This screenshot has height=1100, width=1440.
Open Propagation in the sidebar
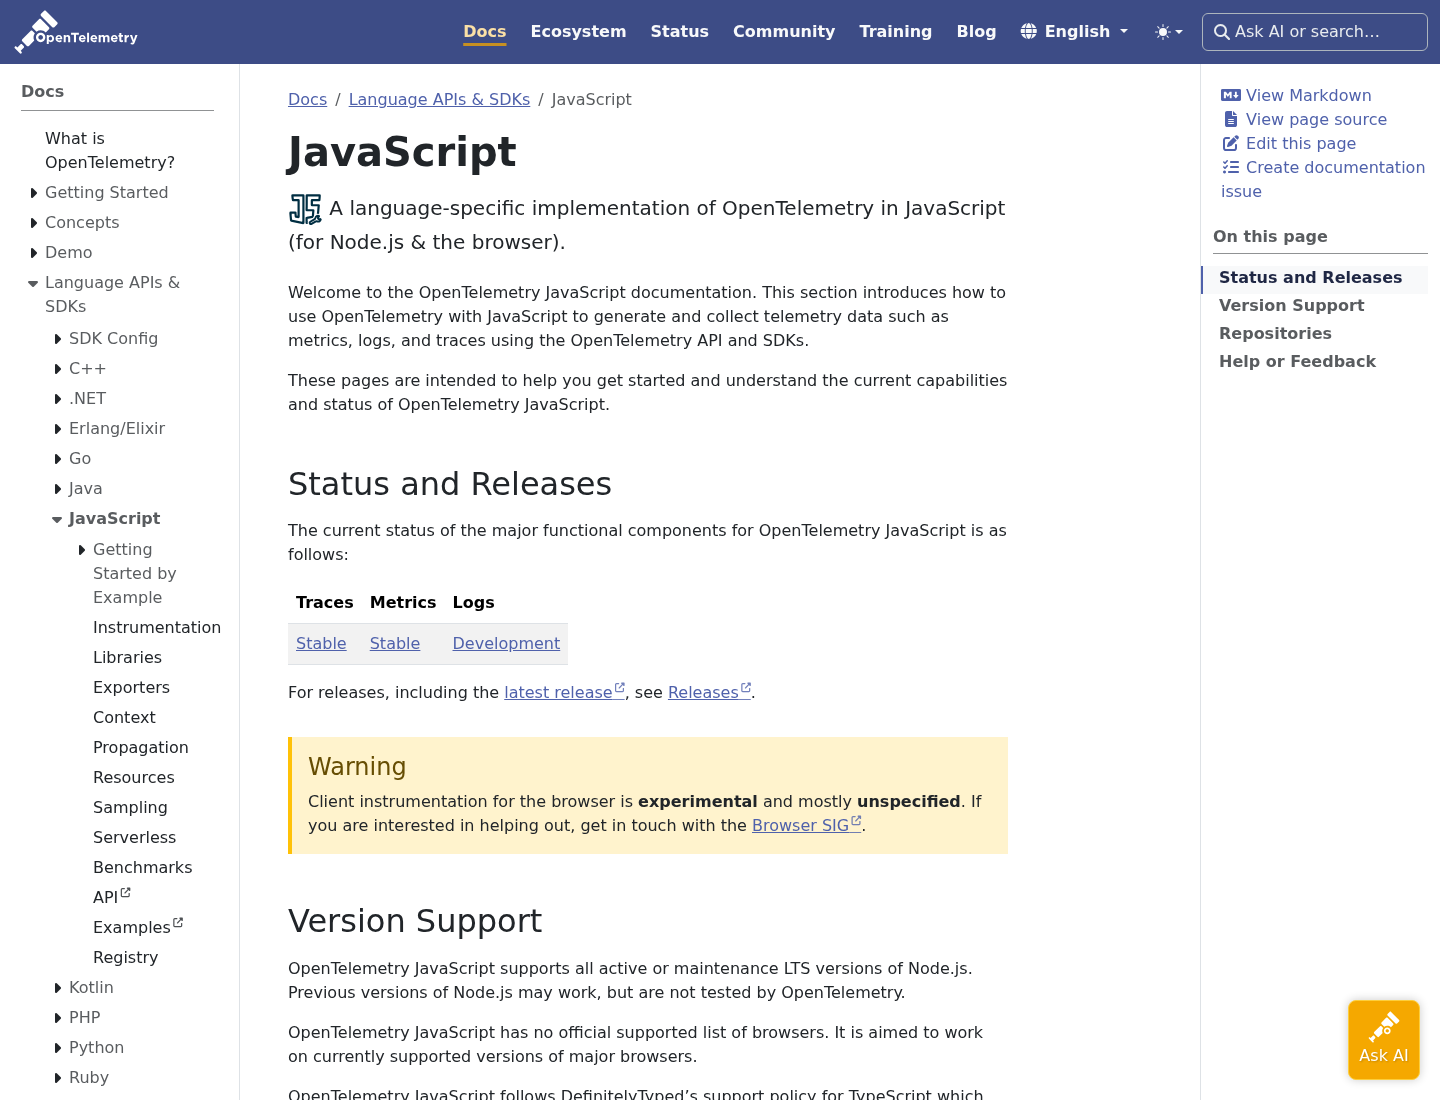pos(140,747)
